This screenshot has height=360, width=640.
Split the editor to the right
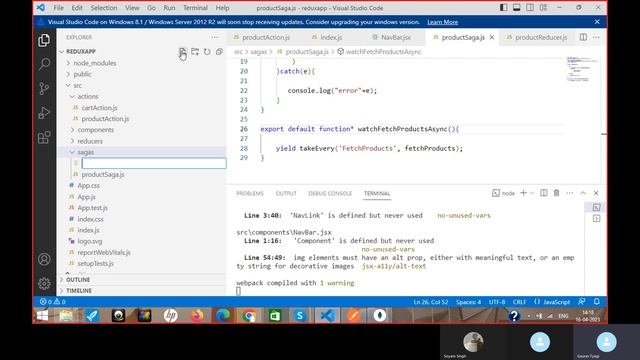tap(583, 37)
